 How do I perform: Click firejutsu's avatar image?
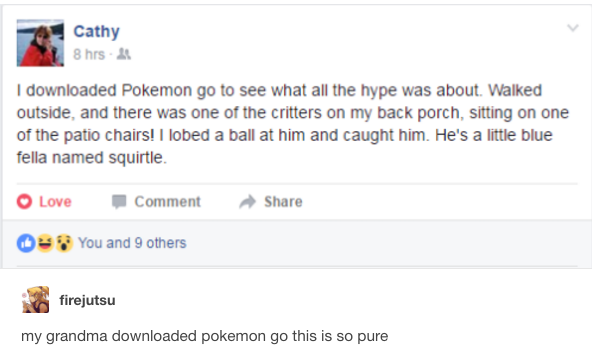[x=35, y=299]
